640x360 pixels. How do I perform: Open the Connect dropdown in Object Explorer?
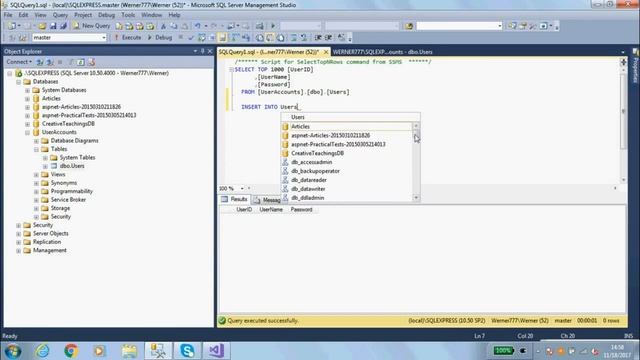click(19, 62)
